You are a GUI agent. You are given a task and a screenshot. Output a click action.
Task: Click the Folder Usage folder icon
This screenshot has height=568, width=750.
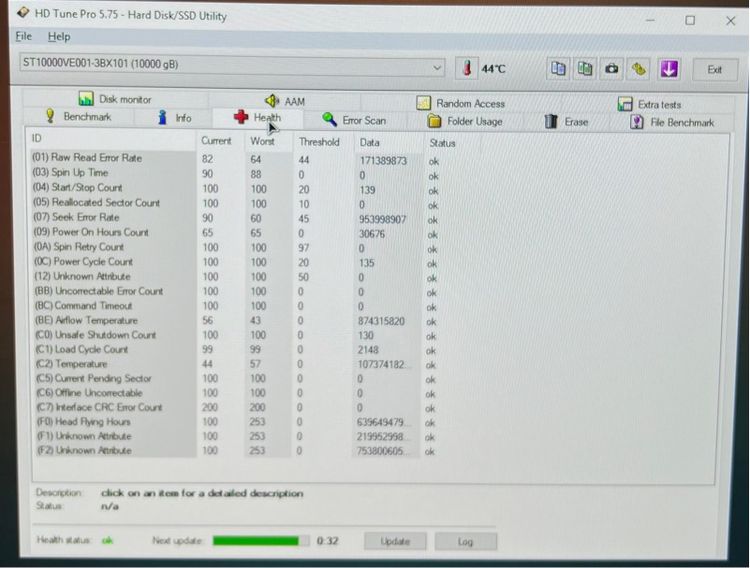click(434, 121)
